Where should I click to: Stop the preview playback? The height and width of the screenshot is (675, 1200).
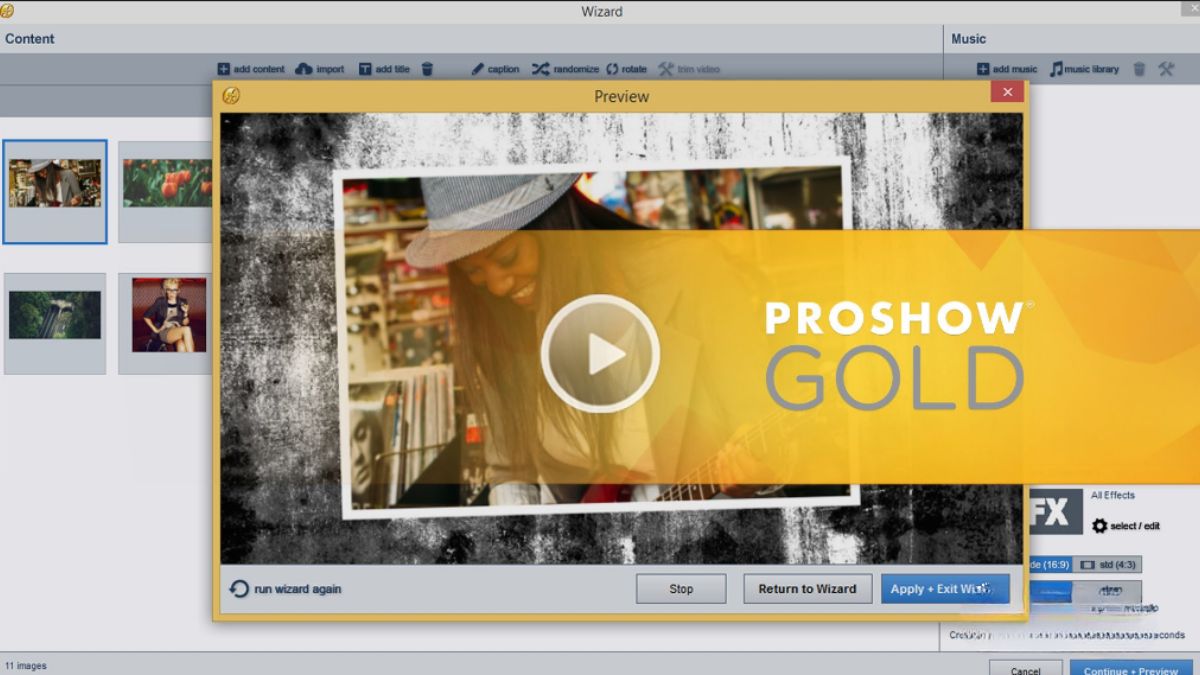(680, 589)
